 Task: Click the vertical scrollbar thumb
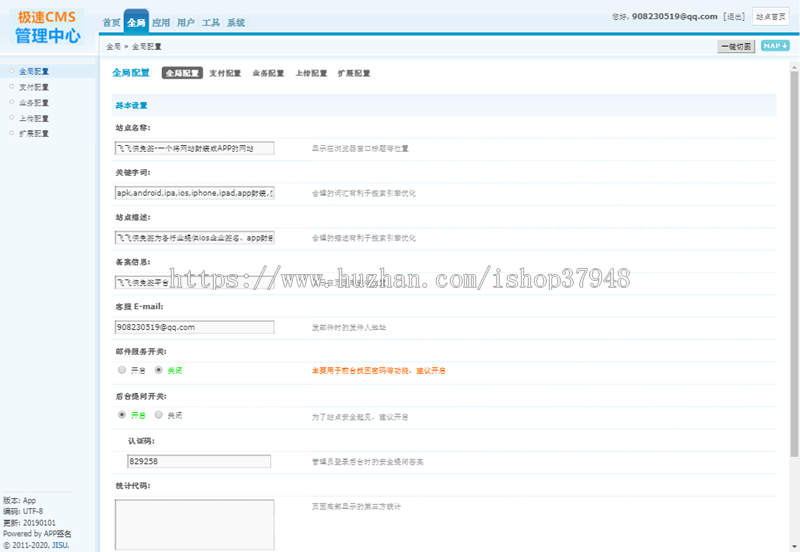pos(794,264)
